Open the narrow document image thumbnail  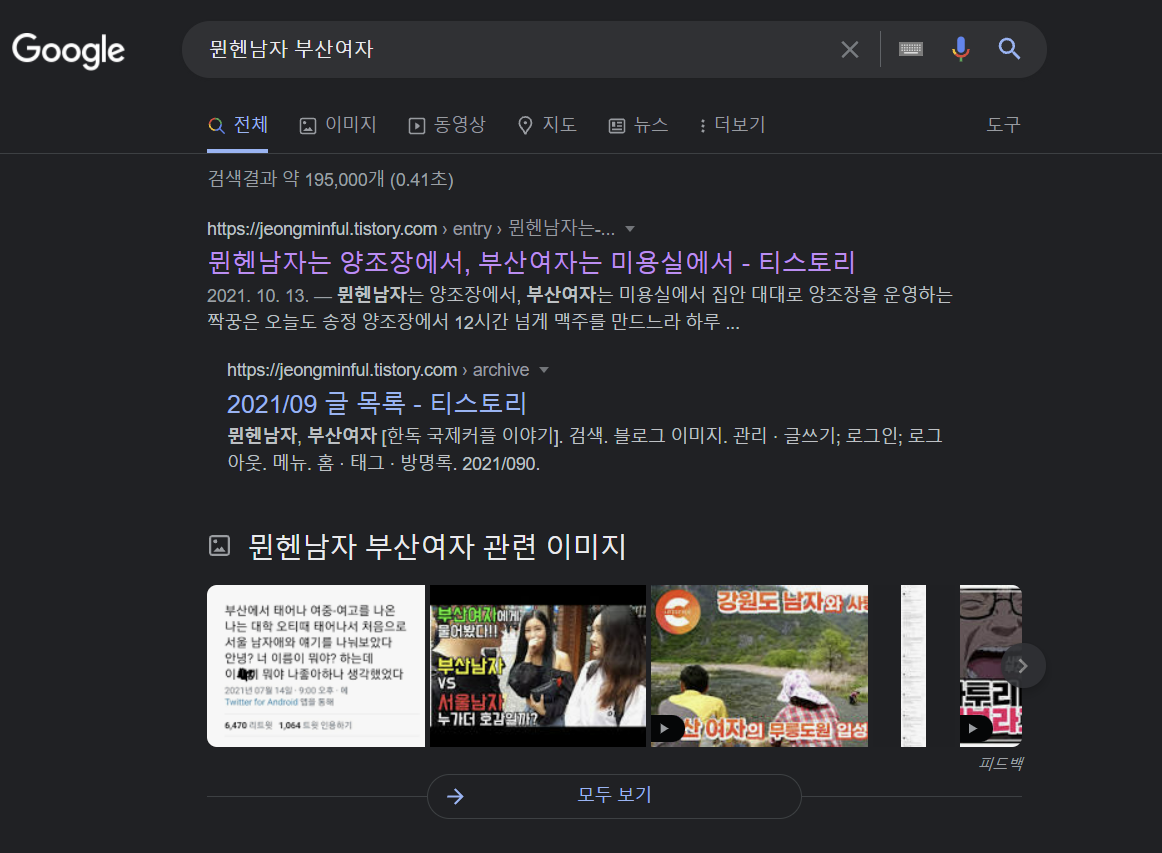pyautogui.click(x=913, y=666)
